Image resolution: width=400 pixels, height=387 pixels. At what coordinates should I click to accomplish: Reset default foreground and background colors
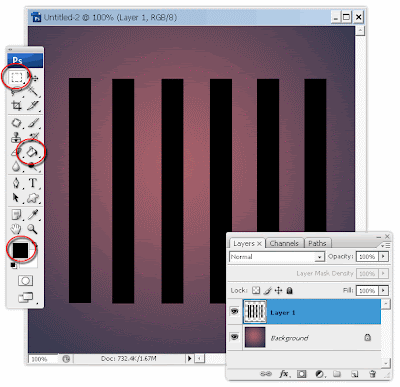click(x=13, y=265)
